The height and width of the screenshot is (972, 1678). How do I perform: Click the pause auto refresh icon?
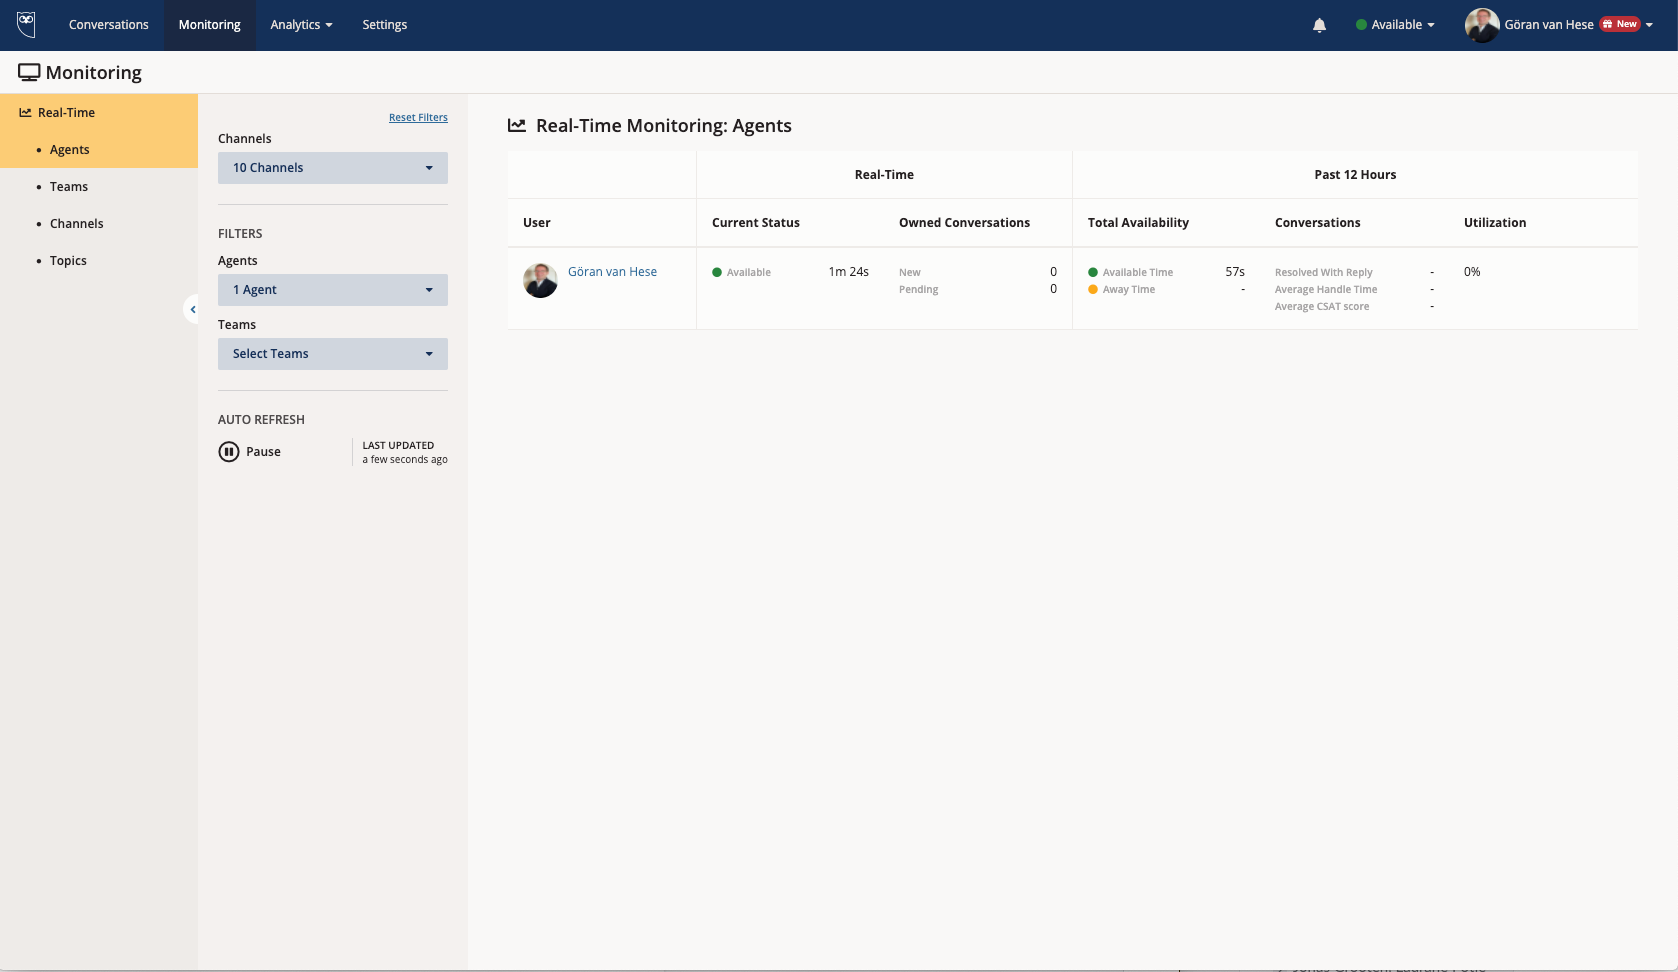229,452
